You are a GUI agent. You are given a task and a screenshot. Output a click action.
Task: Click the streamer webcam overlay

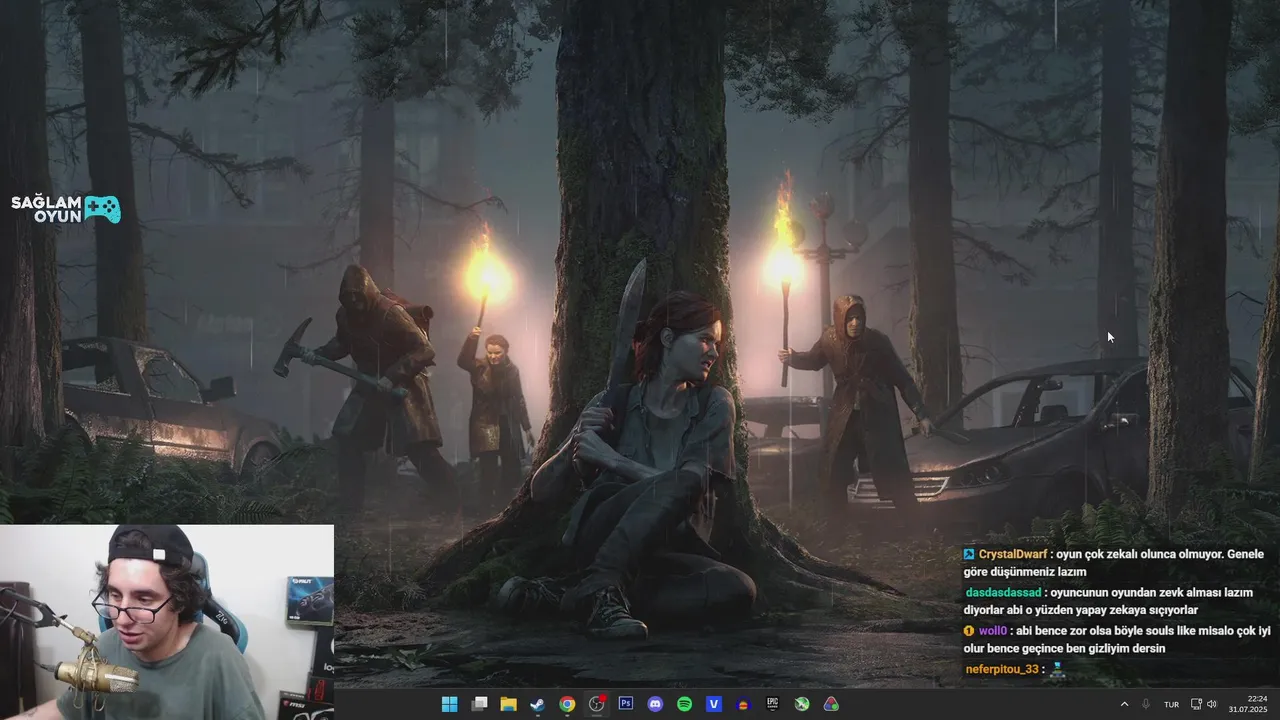167,622
